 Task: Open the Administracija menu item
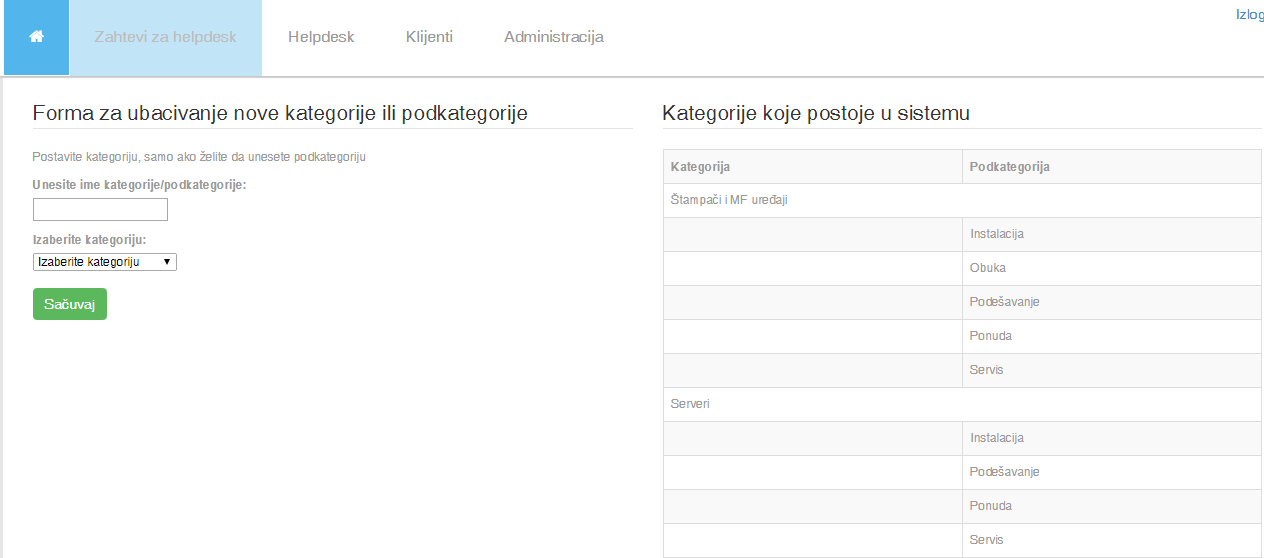click(x=553, y=37)
